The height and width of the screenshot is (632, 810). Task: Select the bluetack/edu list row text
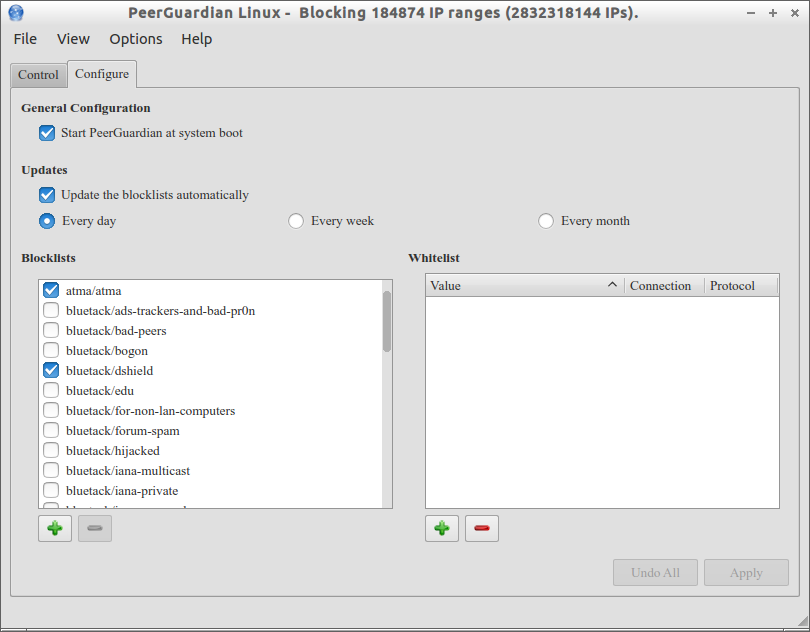point(100,391)
